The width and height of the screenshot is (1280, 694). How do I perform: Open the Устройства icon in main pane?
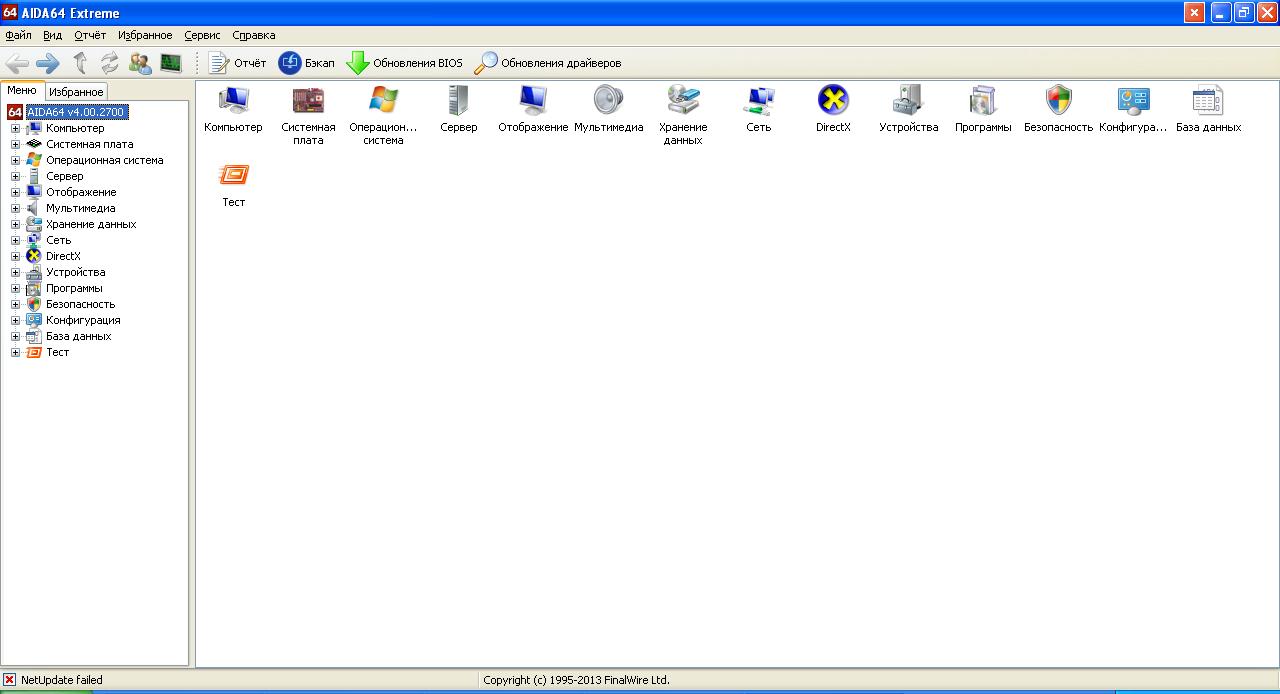(x=908, y=100)
